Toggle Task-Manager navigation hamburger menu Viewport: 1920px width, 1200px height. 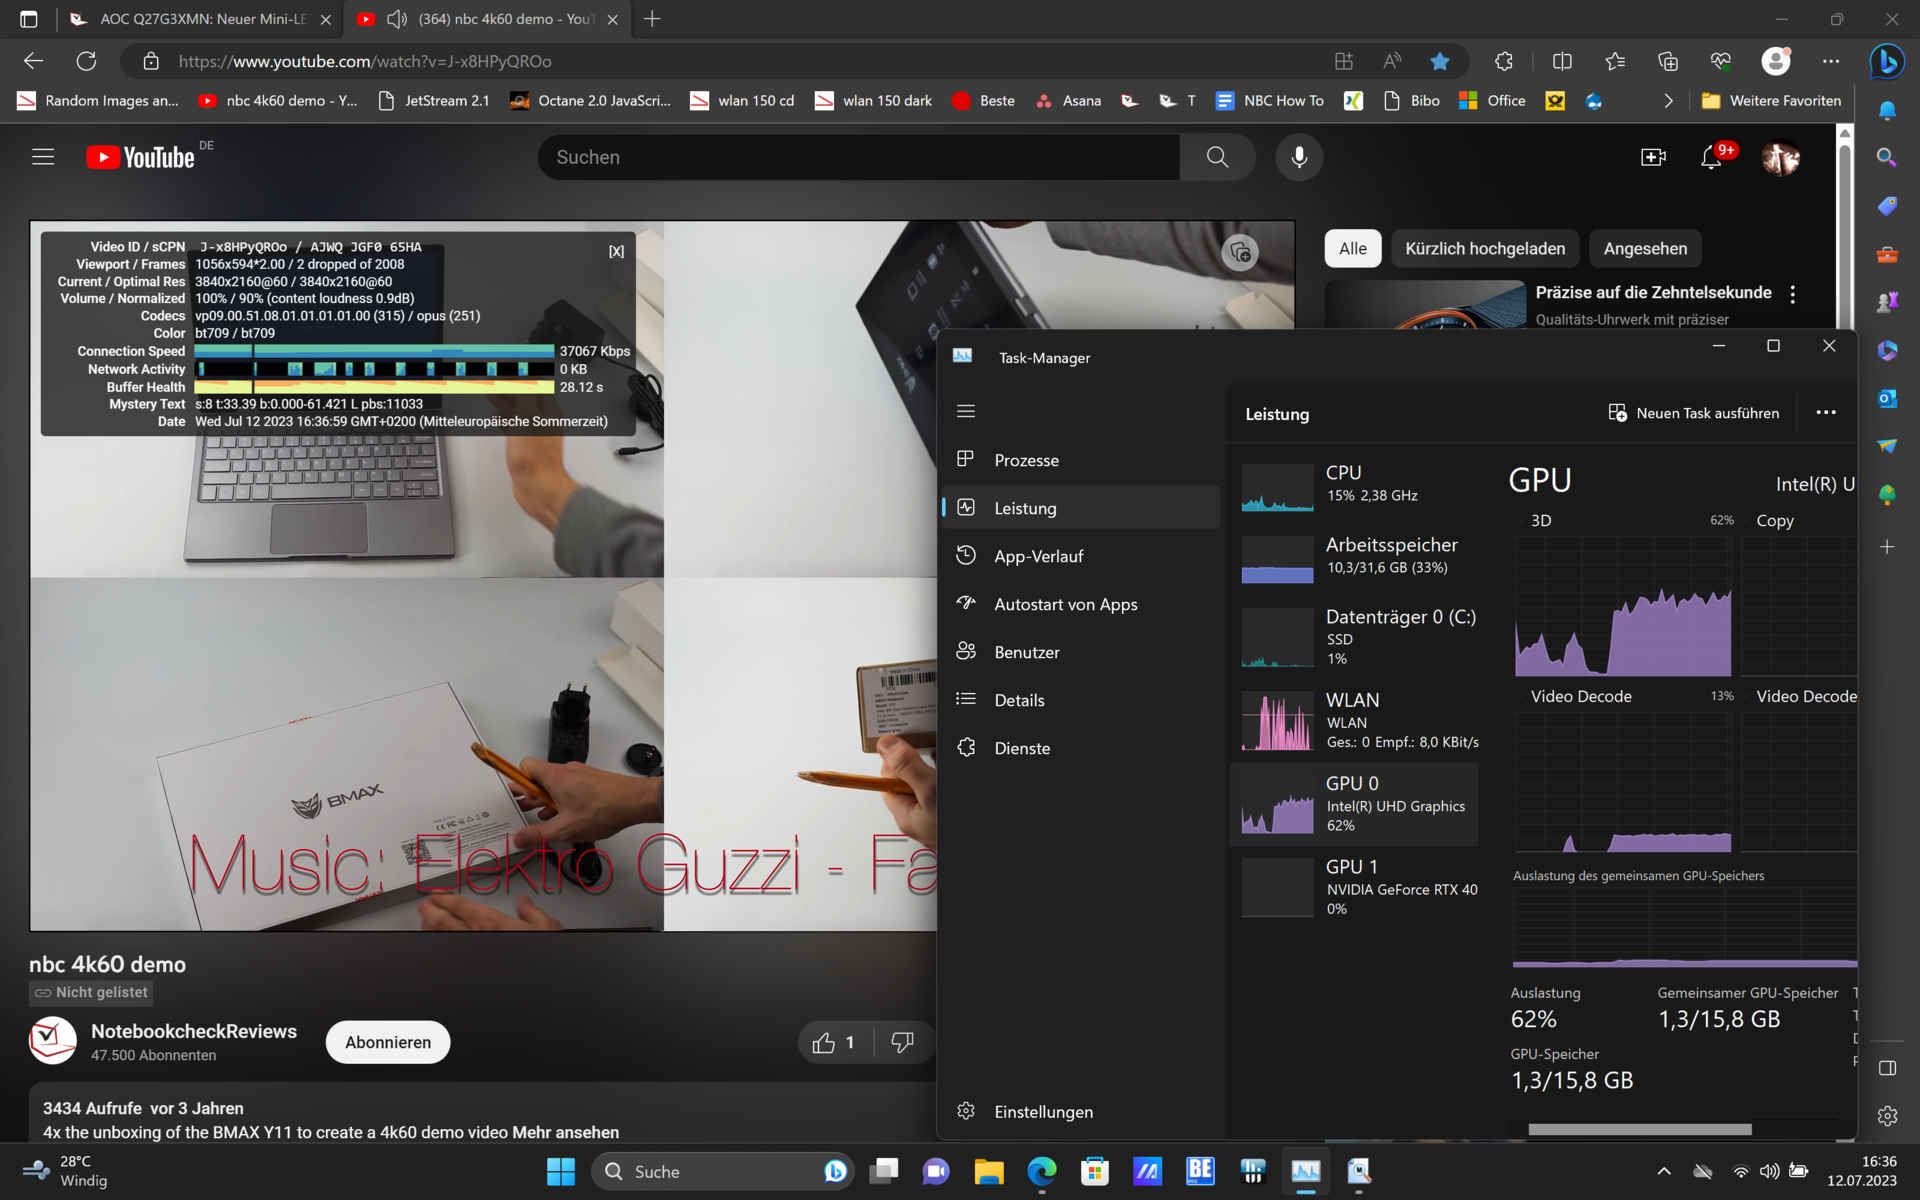point(965,411)
